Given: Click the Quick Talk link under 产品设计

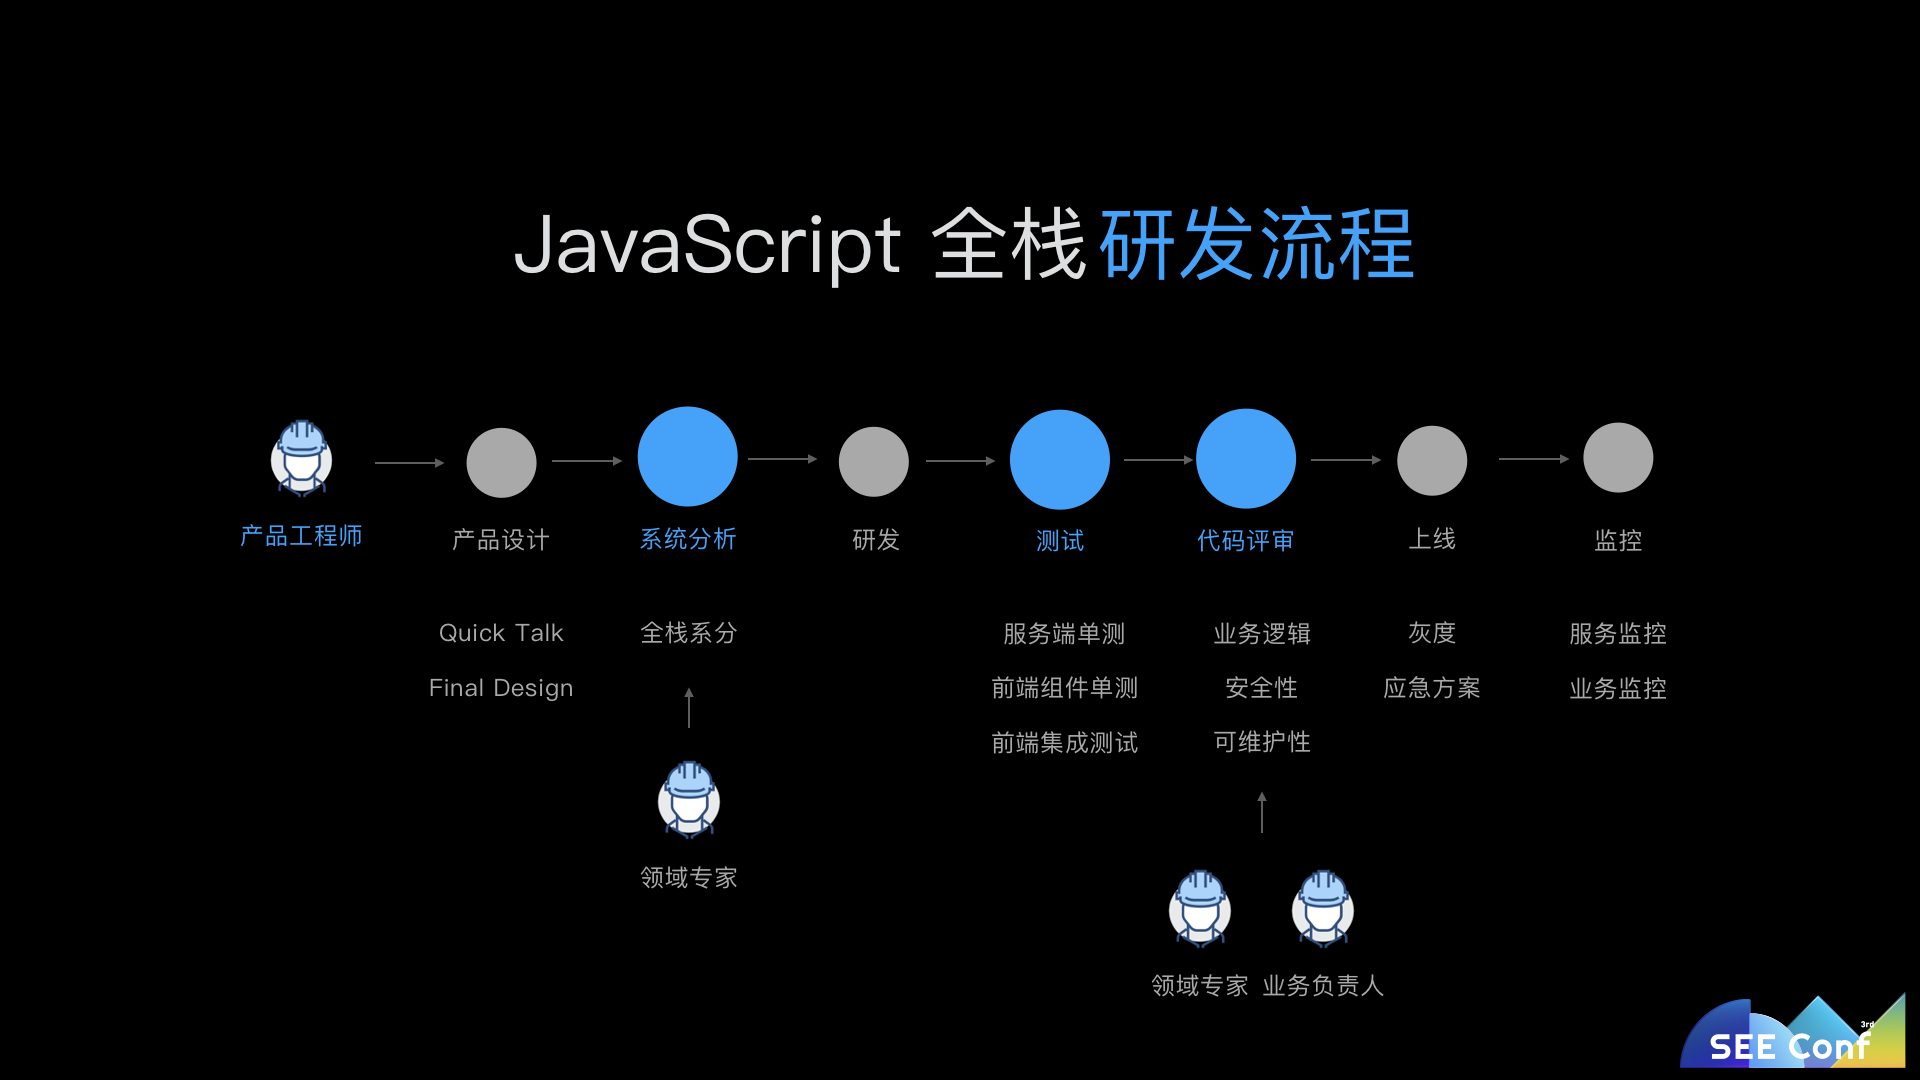Looking at the screenshot, I should [502, 633].
